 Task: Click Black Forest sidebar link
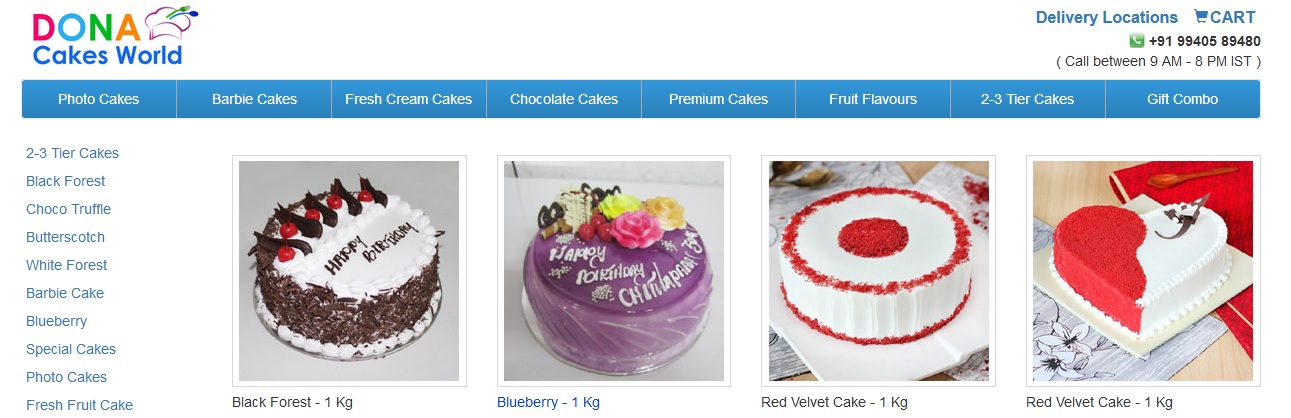coord(66,181)
